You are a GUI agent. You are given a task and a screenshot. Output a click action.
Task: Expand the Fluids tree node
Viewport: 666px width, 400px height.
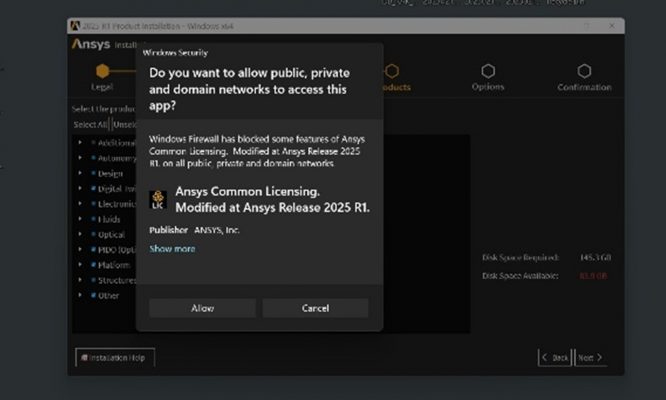(x=80, y=219)
